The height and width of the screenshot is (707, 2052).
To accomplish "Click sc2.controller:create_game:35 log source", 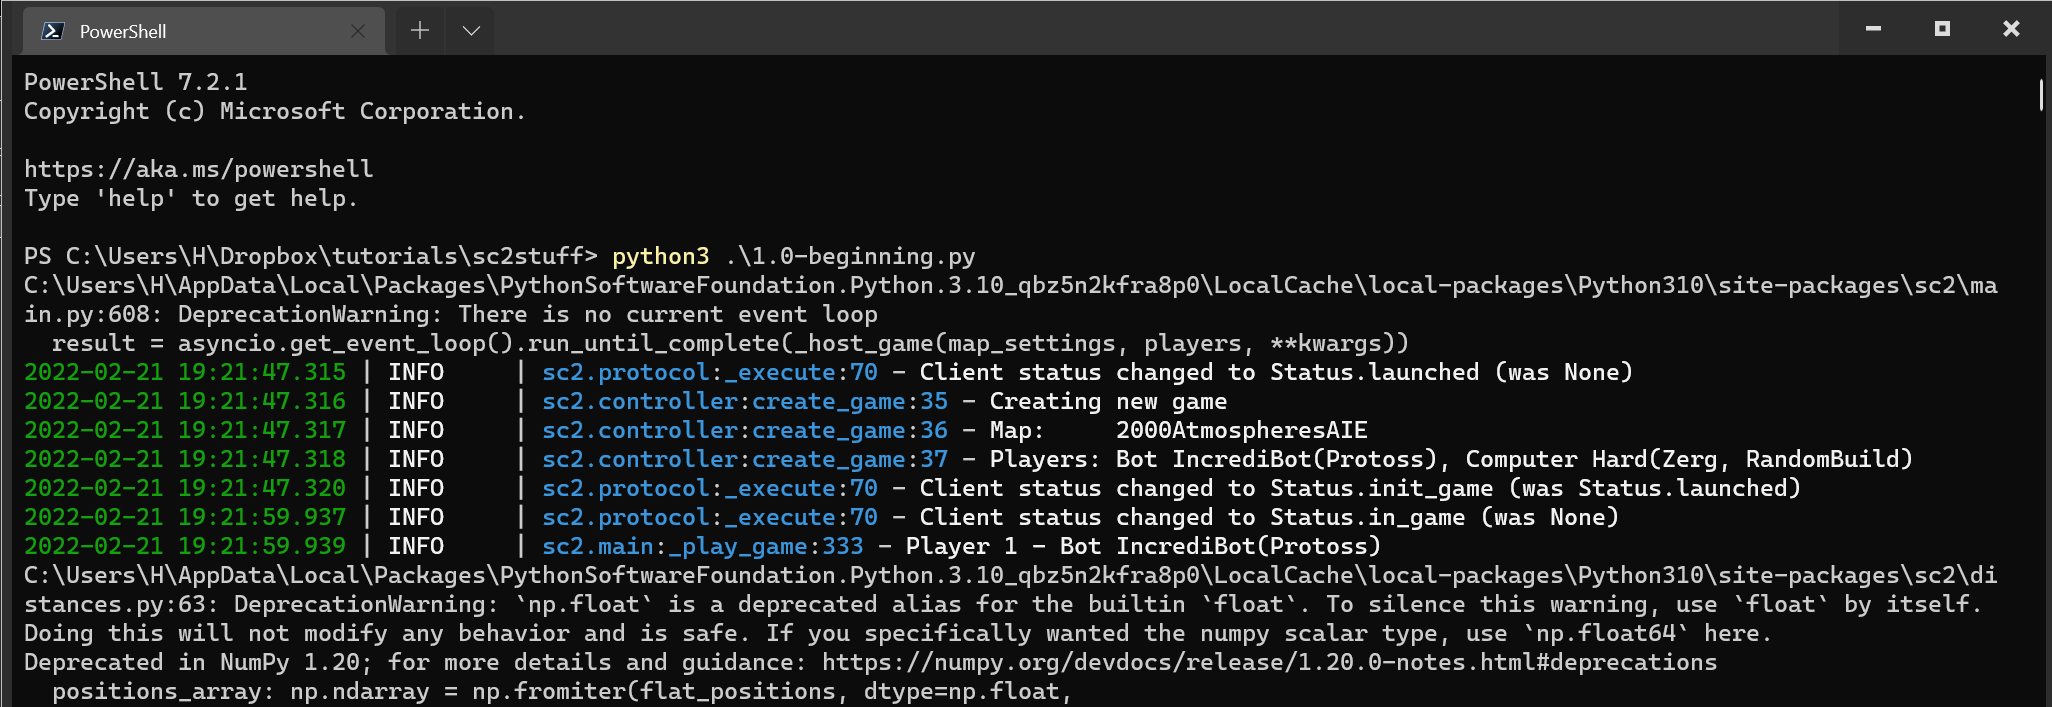I will (x=744, y=401).
